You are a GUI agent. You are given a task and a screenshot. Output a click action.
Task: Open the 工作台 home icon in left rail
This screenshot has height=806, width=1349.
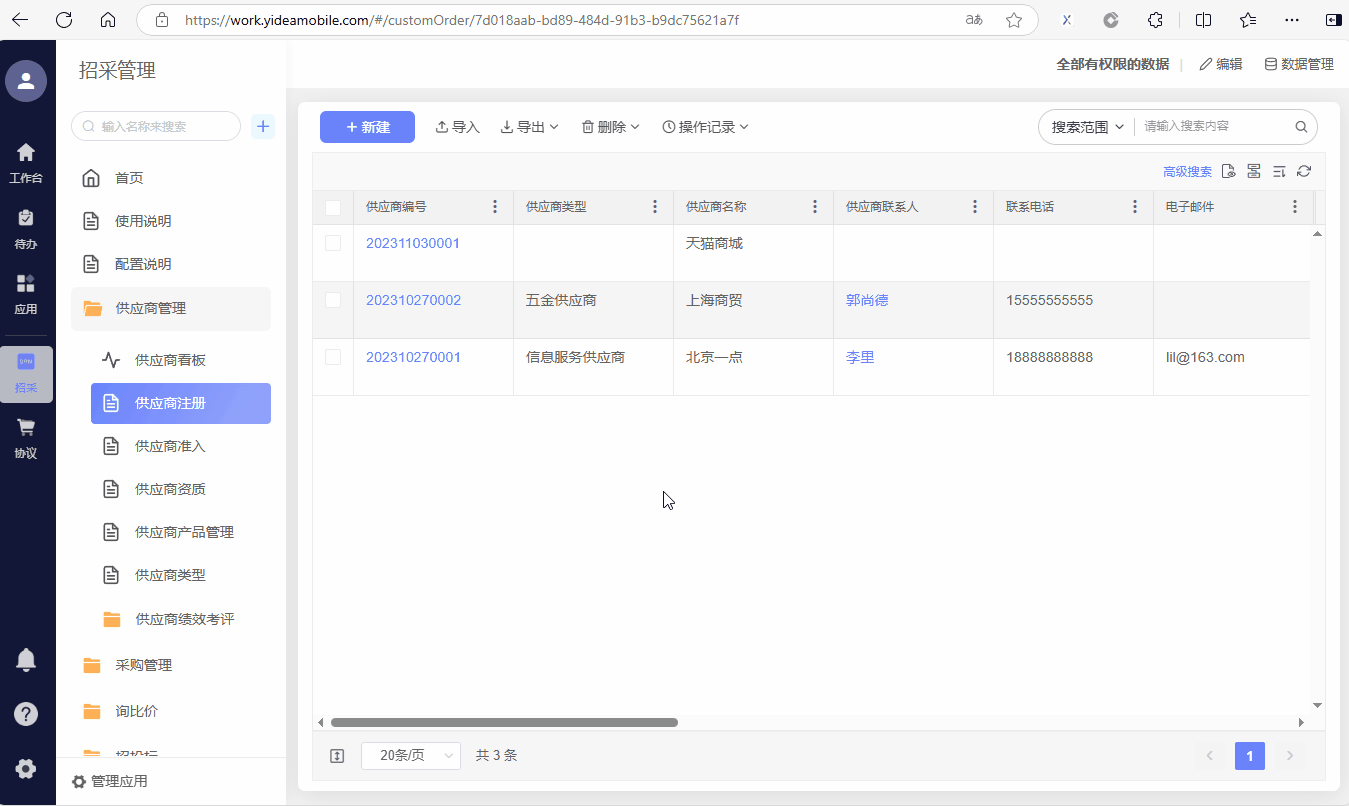(26, 152)
